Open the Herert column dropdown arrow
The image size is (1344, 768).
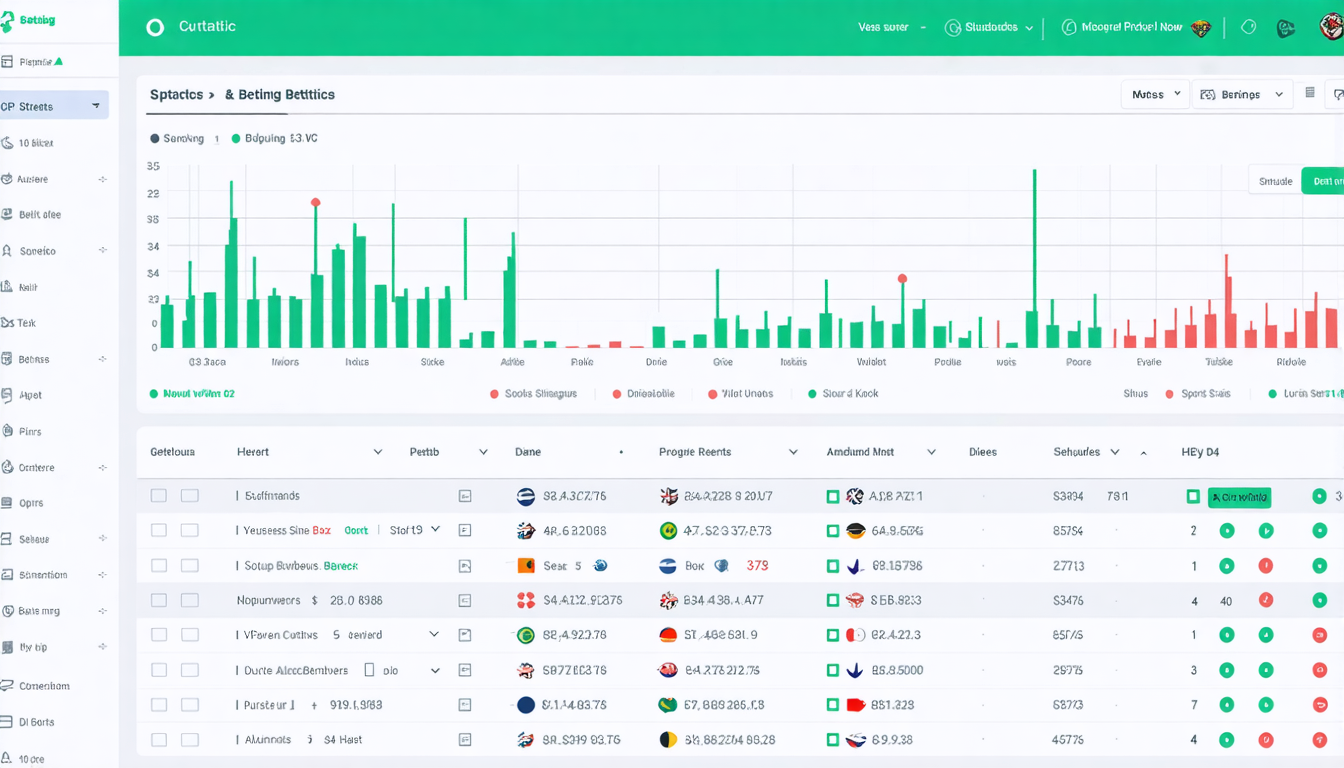coord(378,452)
